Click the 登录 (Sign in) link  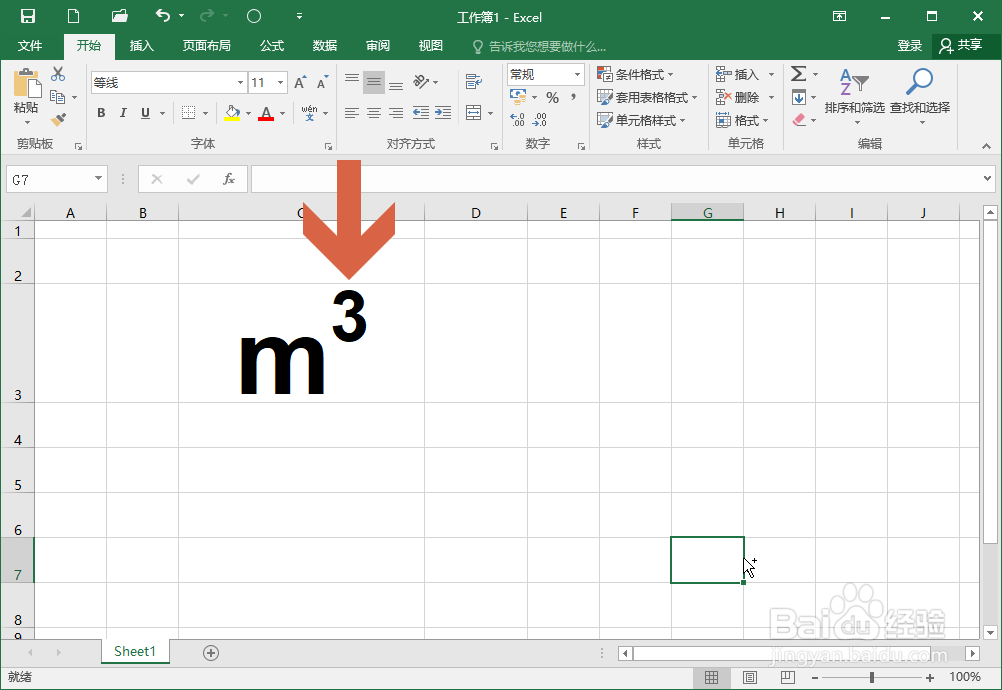coord(909,45)
